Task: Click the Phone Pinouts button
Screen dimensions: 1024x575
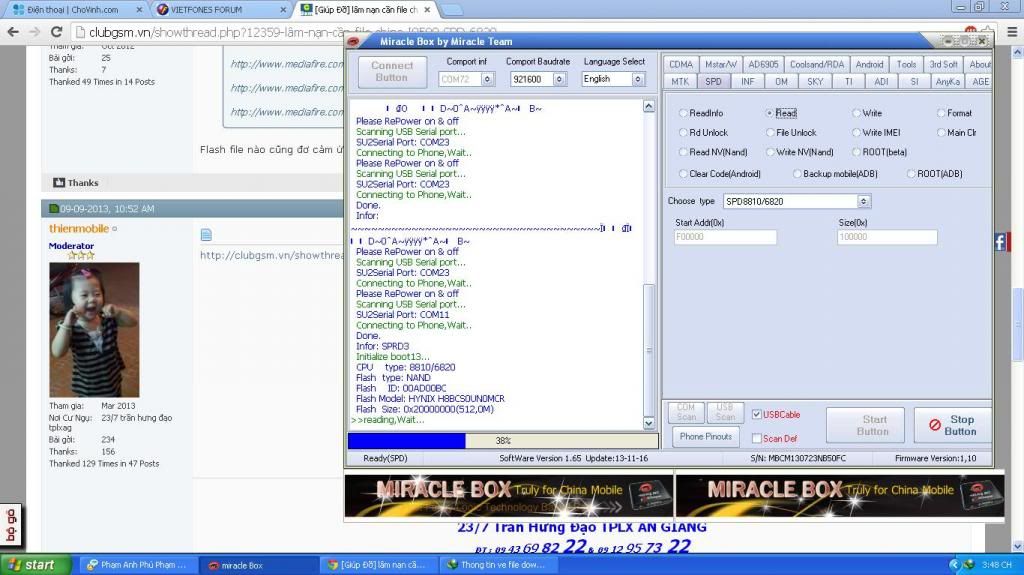Action: pos(705,436)
